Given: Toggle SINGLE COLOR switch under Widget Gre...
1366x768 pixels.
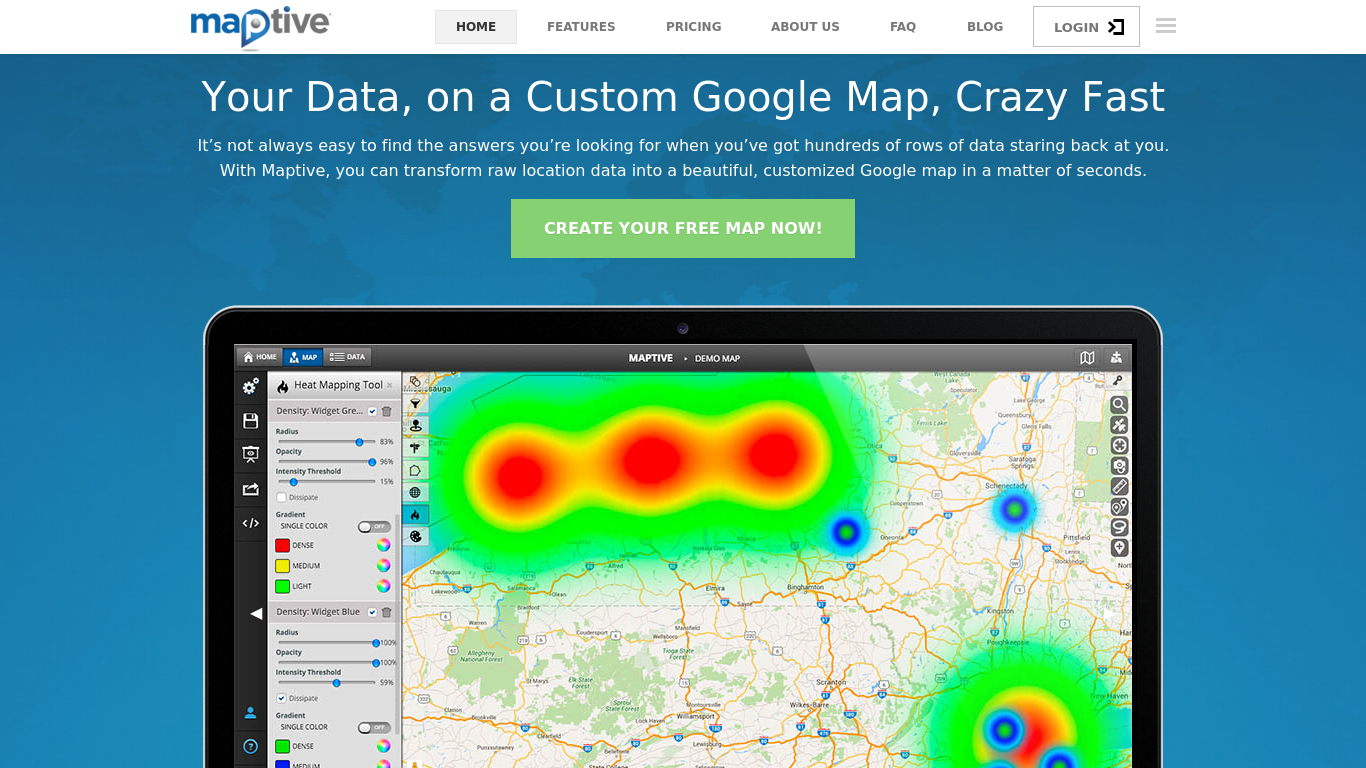Looking at the screenshot, I should coord(374,526).
